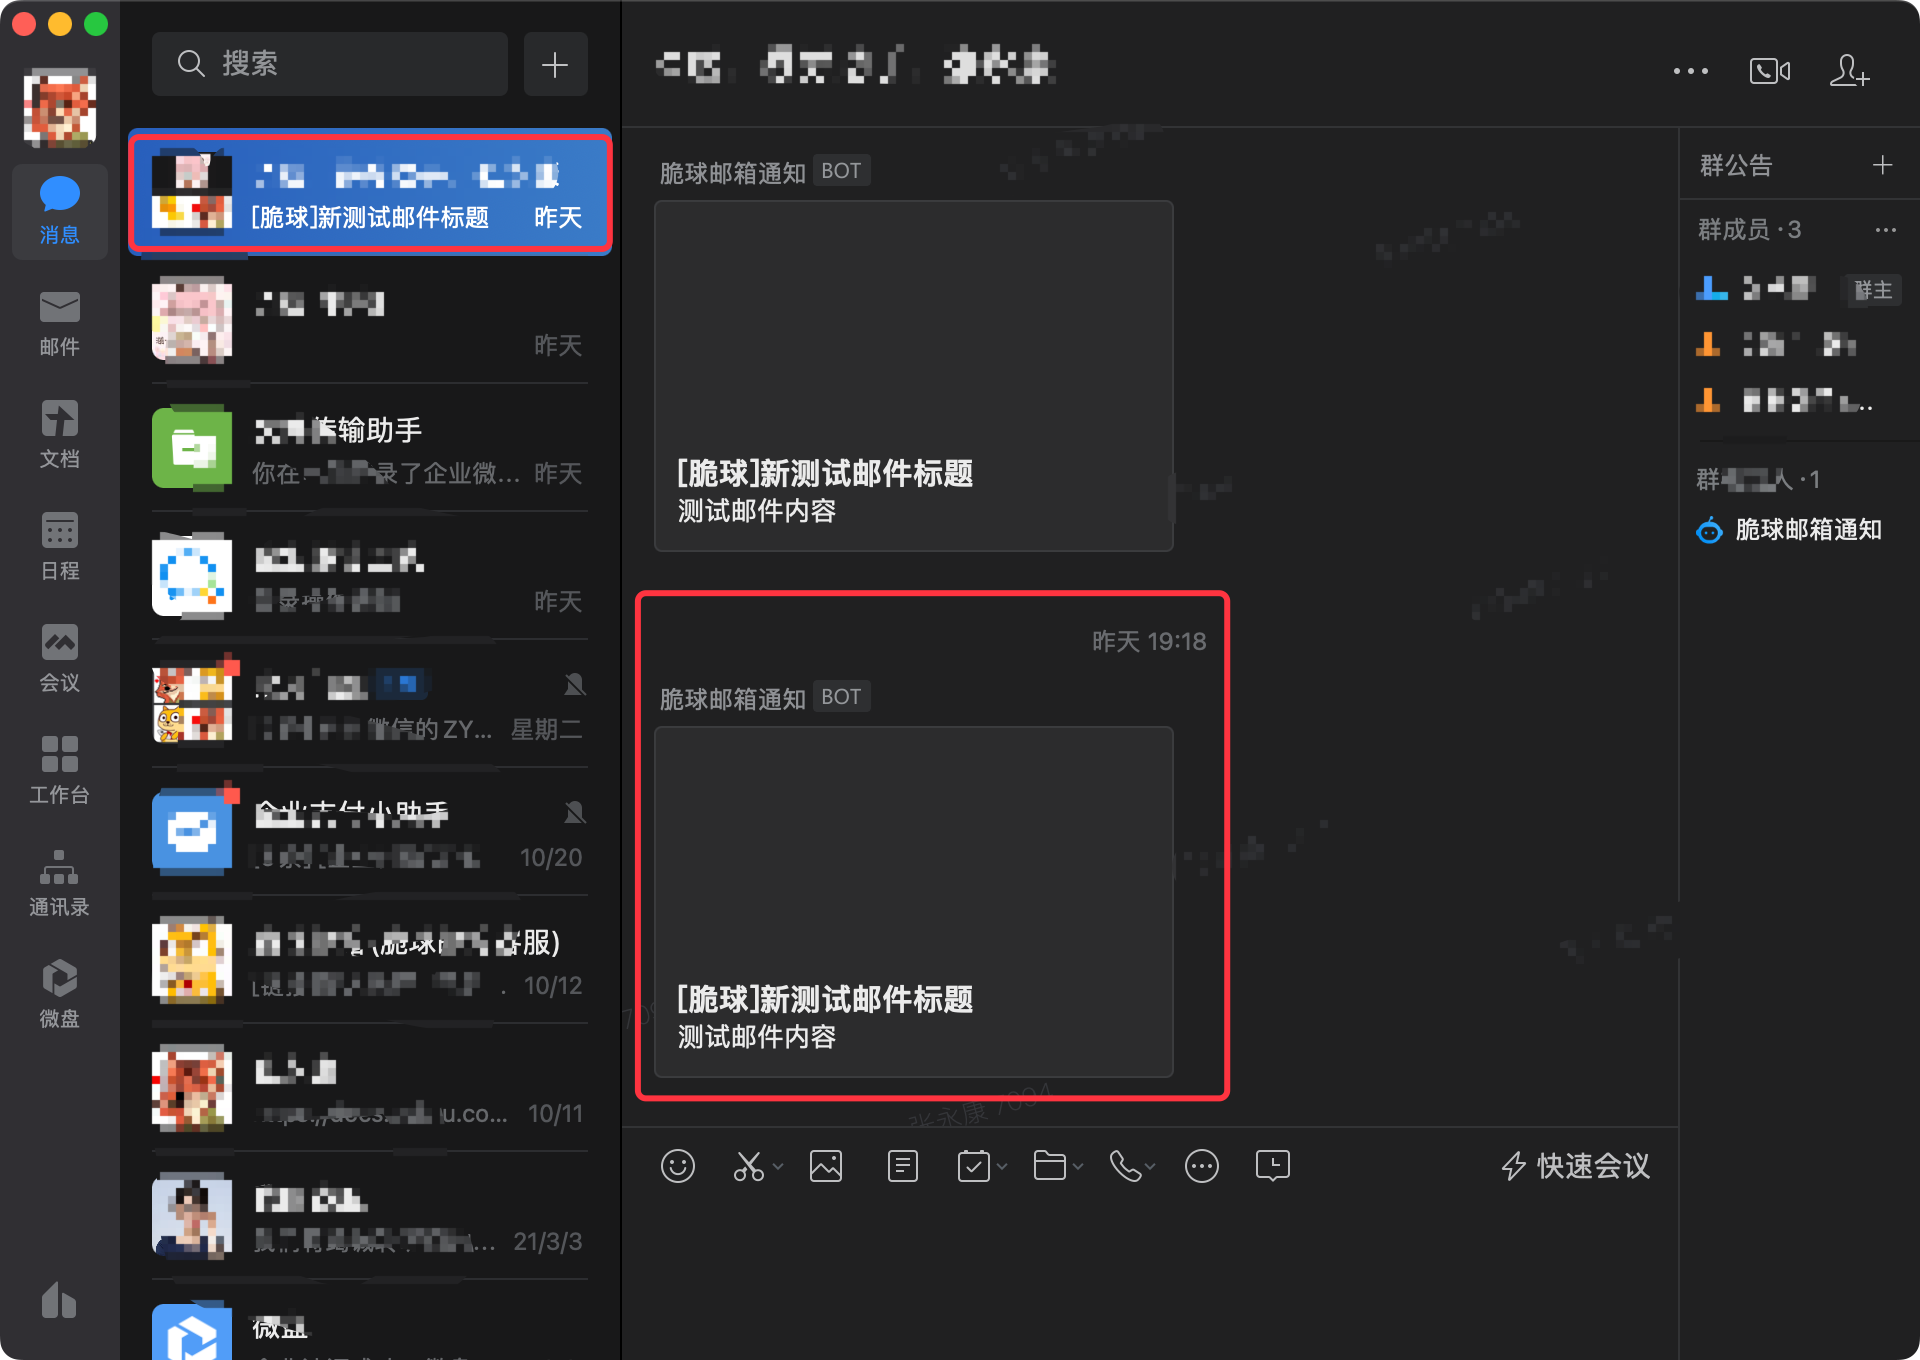Open the 传输助手 file transfer chat

pos(370,448)
